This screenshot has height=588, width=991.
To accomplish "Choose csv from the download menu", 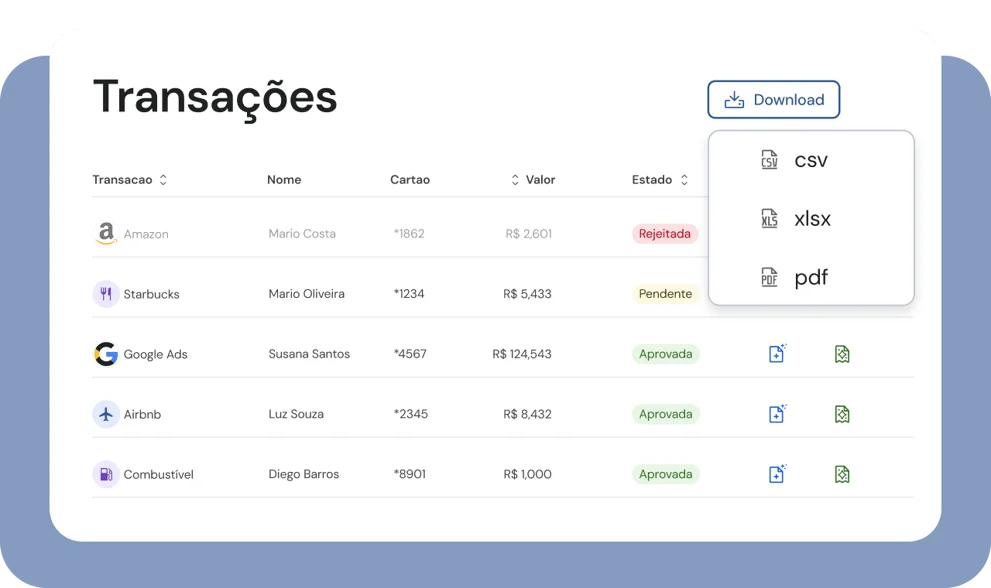I will pos(810,161).
